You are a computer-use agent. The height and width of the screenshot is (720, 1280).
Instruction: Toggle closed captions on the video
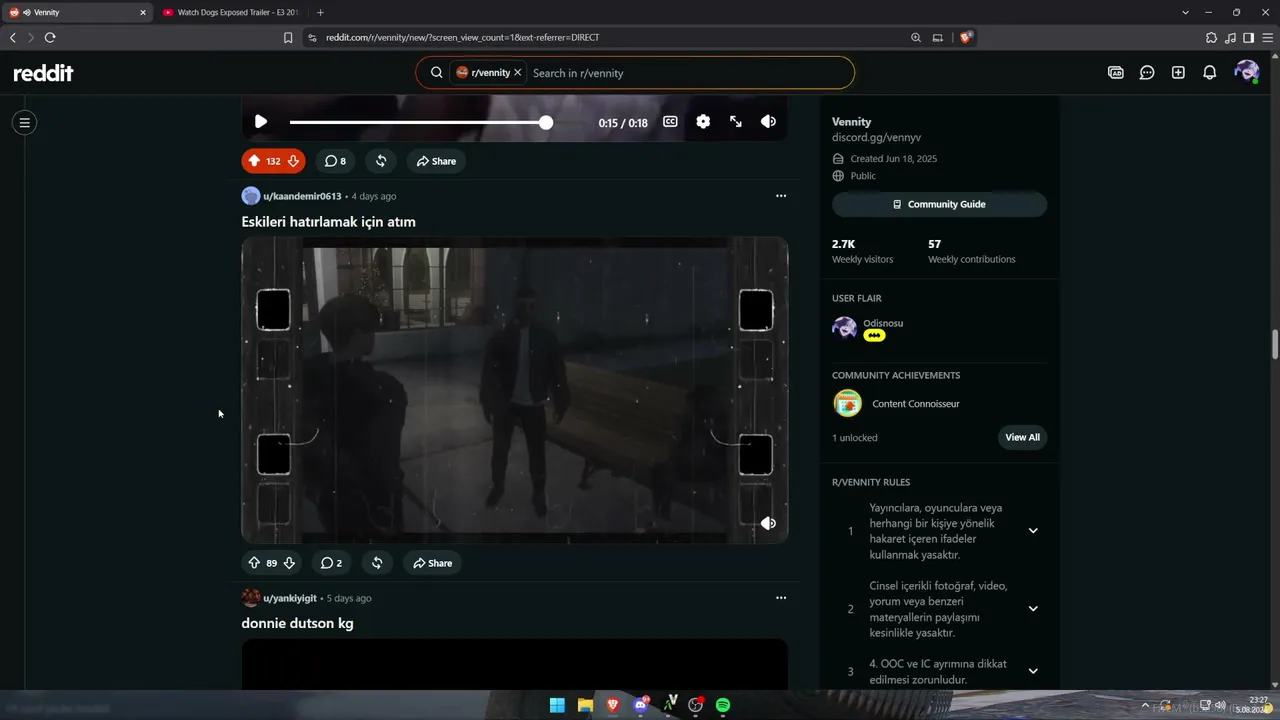(x=670, y=122)
